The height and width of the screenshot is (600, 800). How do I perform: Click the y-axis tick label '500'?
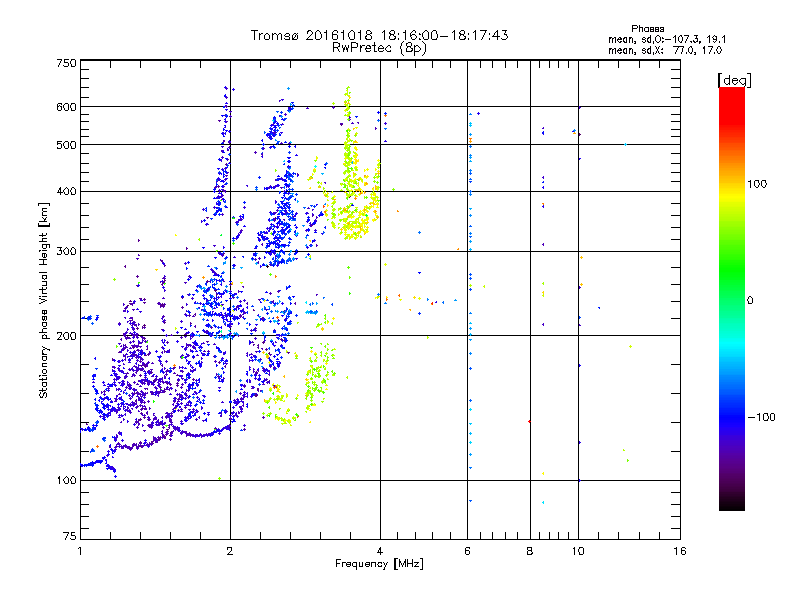(x=66, y=145)
